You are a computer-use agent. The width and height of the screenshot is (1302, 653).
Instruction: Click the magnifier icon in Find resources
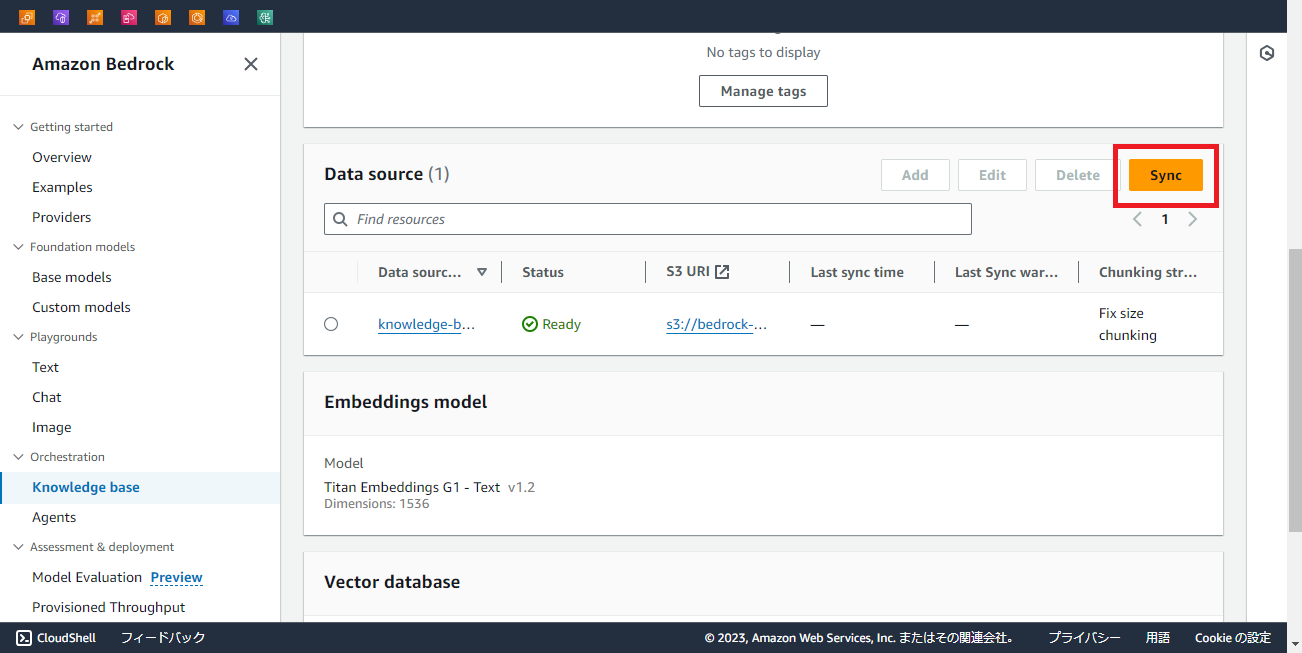tap(340, 218)
